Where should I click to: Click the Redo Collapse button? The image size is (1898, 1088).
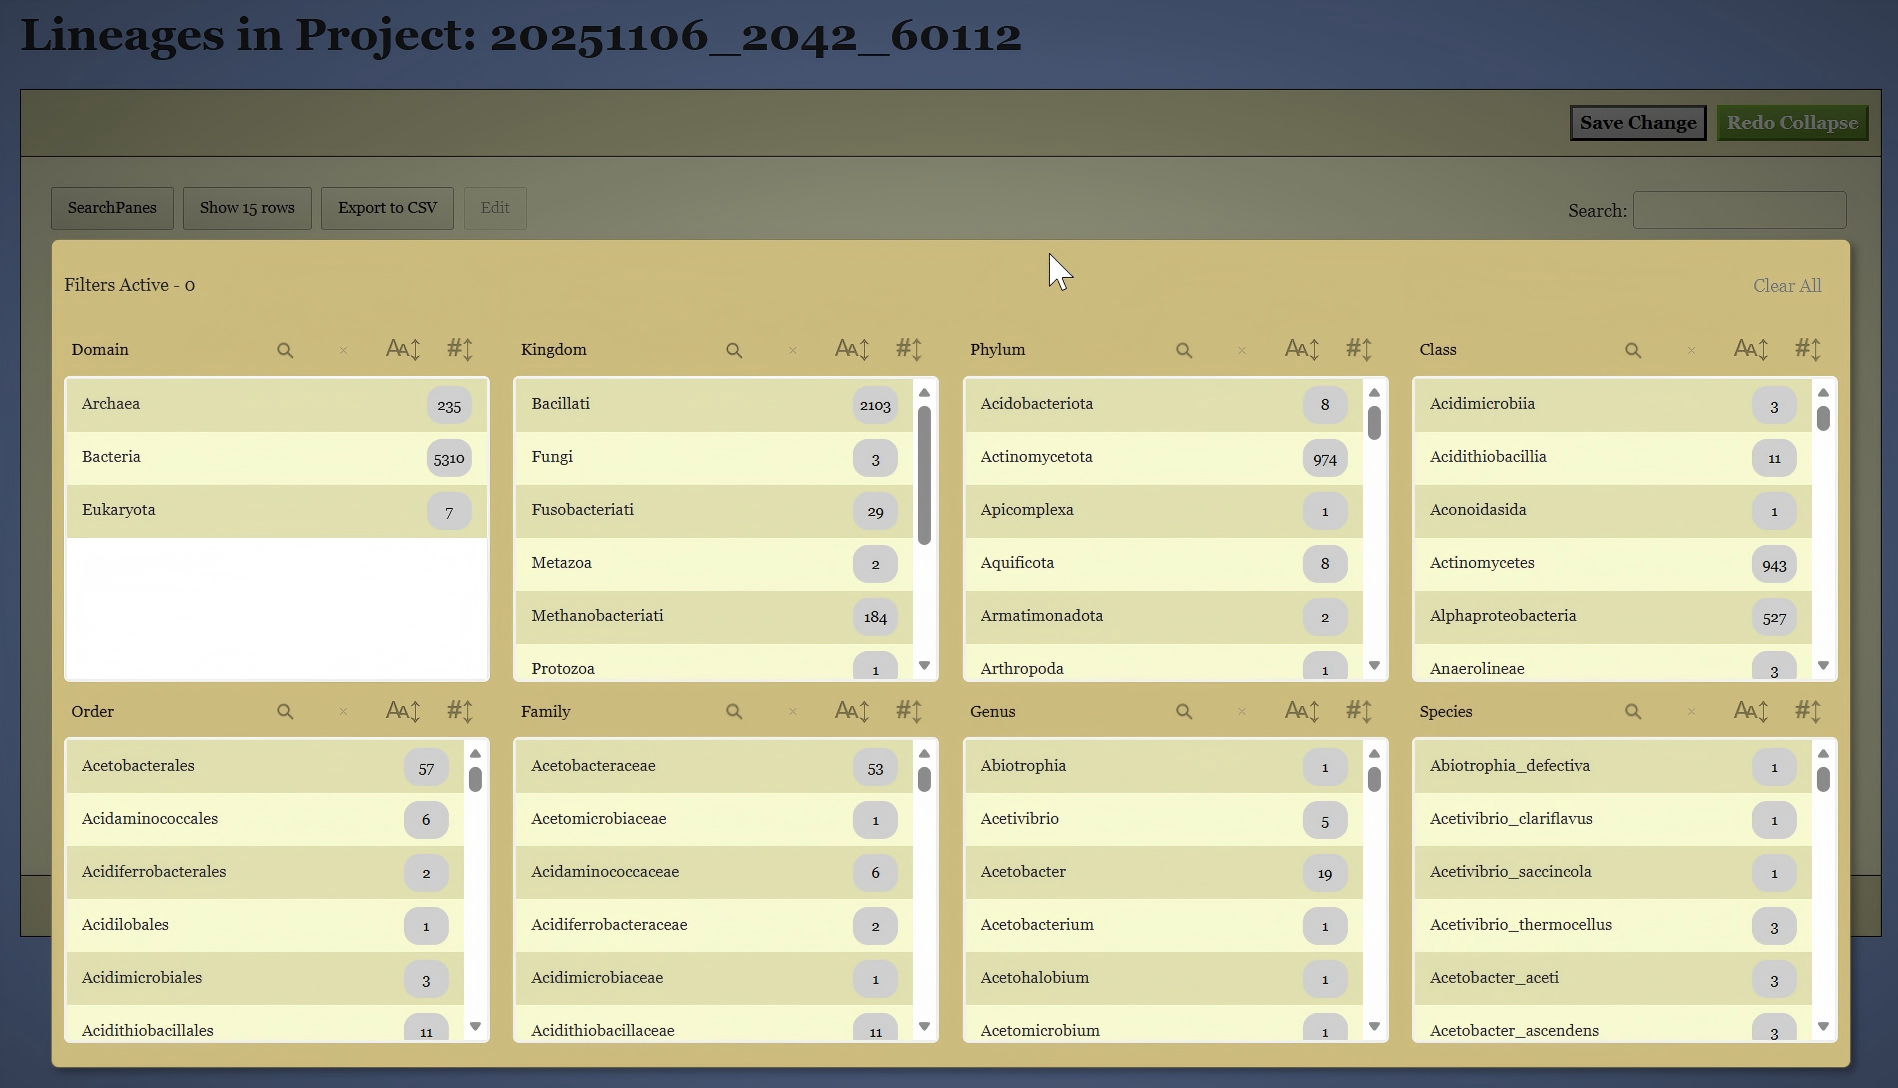click(x=1792, y=123)
